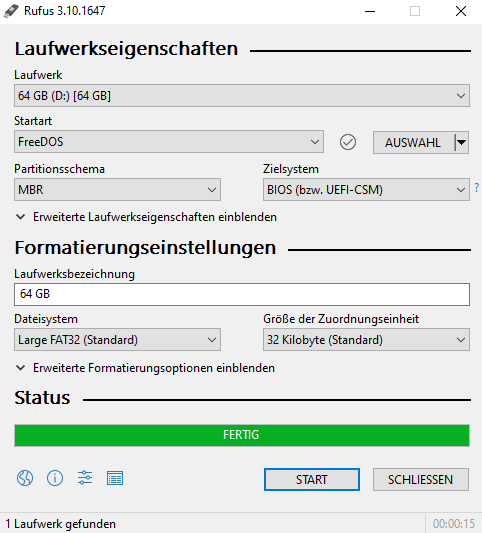Open the settings sliders icon
This screenshot has height=533, width=482.
(85, 478)
